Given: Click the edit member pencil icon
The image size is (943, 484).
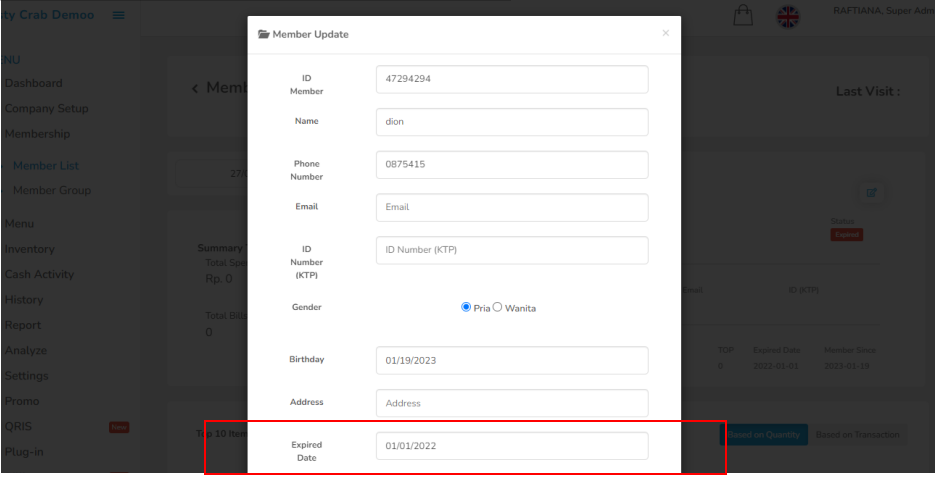Looking at the screenshot, I should coord(871,193).
